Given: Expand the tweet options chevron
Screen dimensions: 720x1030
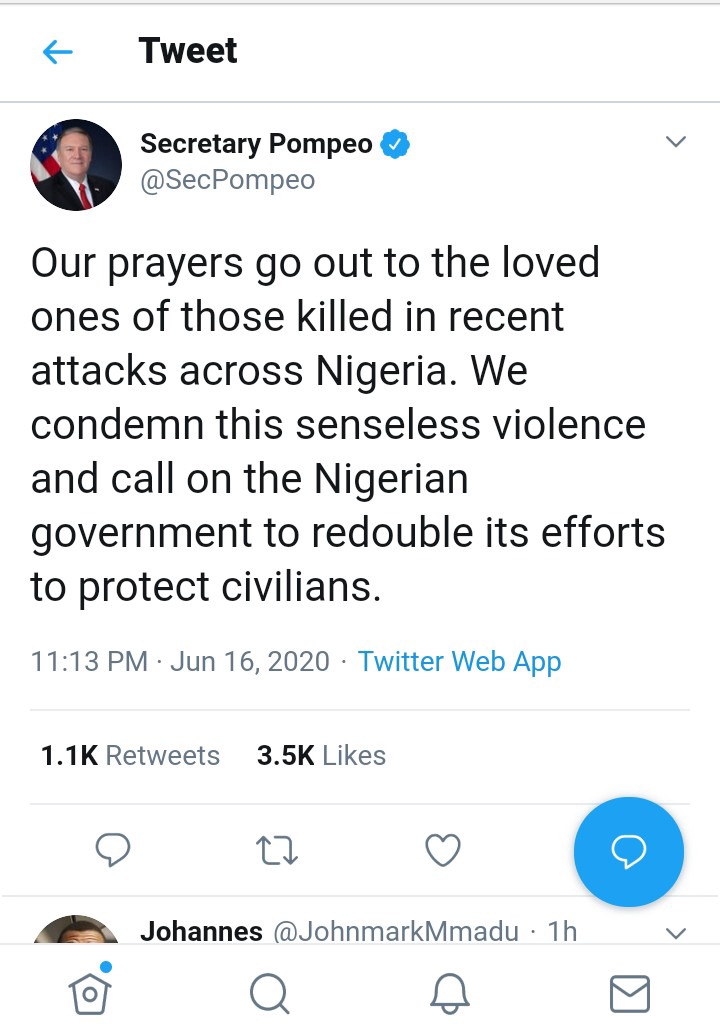Looking at the screenshot, I should (676, 142).
